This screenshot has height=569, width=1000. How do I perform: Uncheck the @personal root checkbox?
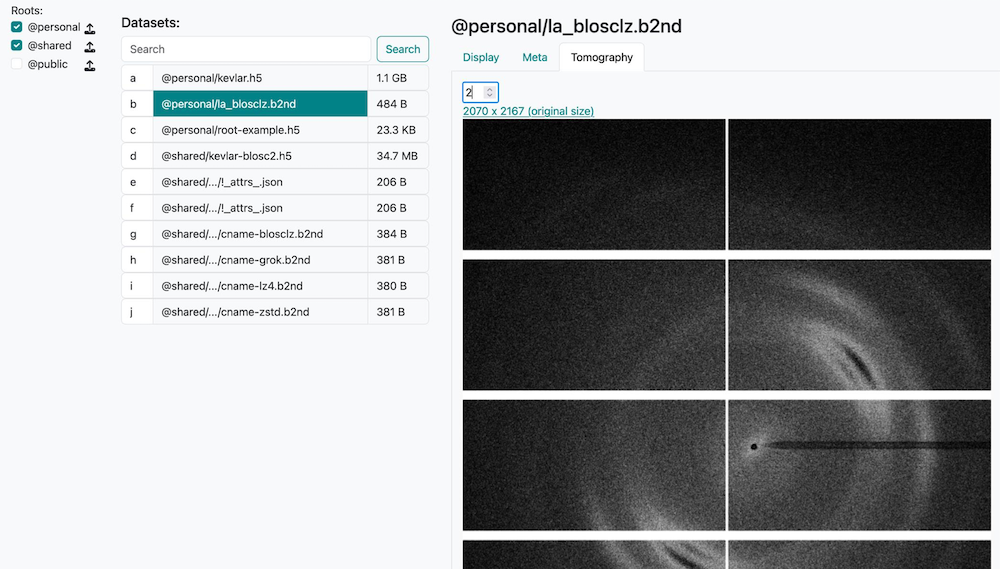coord(17,27)
